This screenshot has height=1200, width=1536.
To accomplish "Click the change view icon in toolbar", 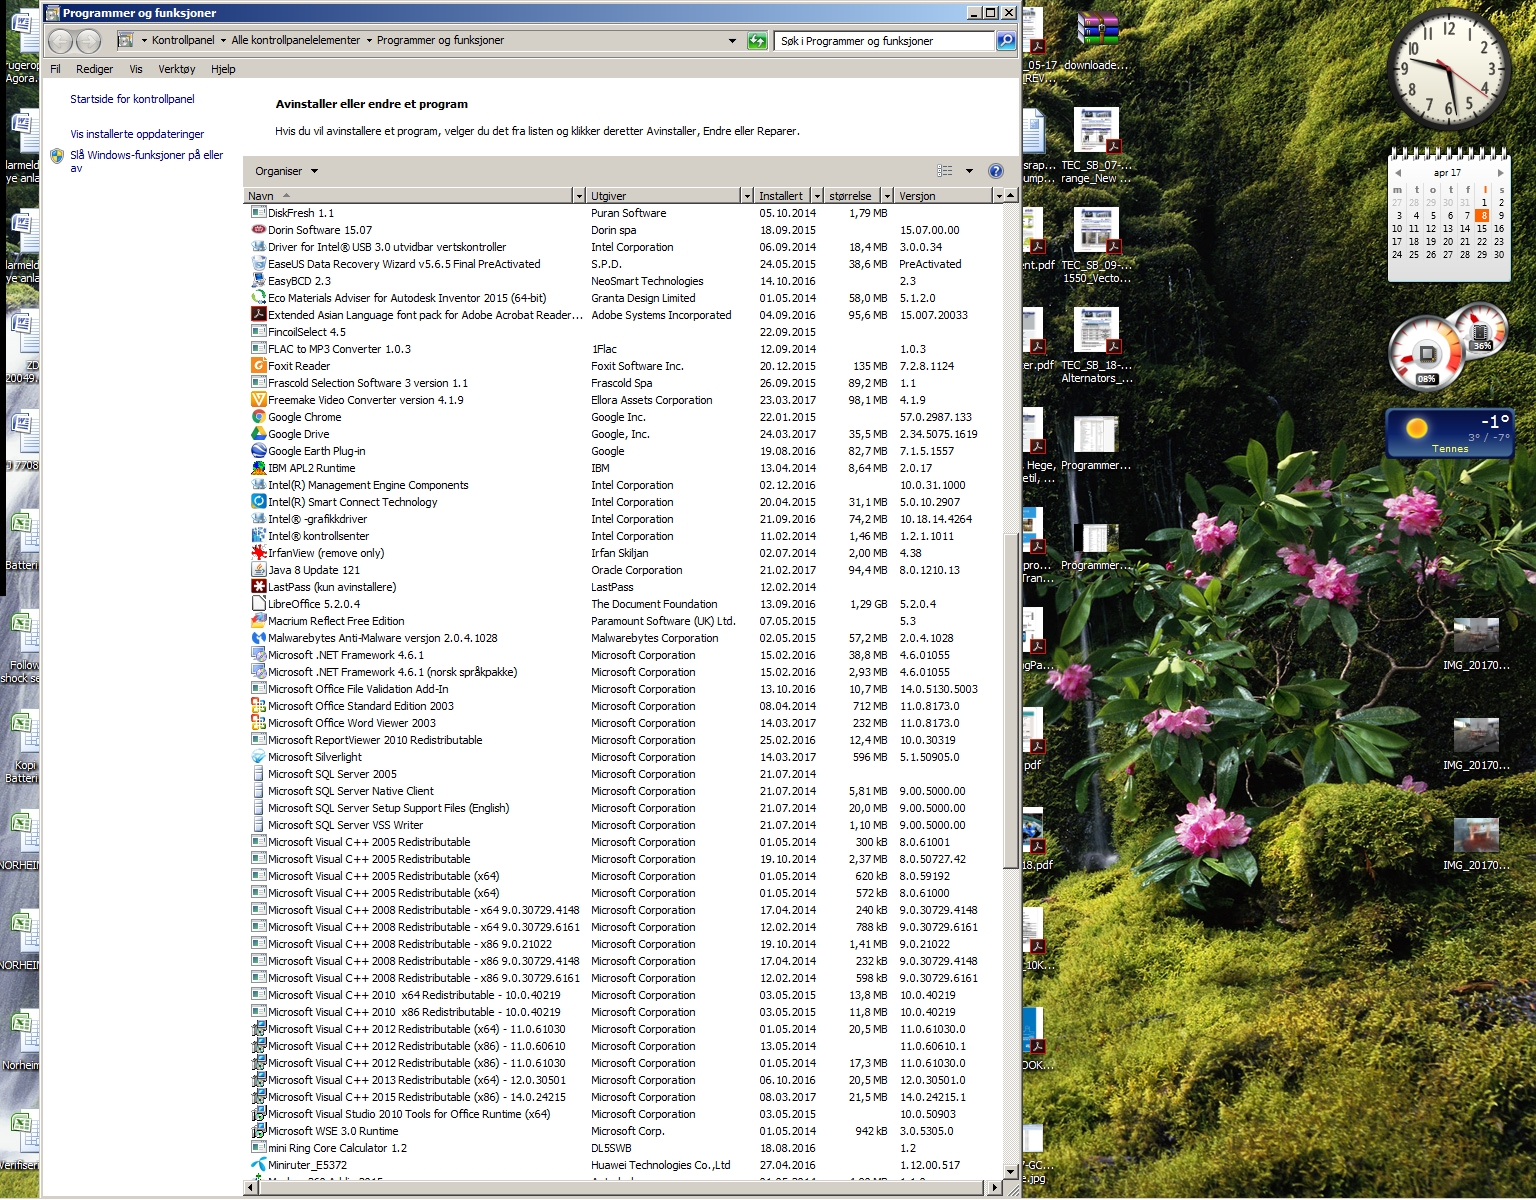I will (945, 171).
